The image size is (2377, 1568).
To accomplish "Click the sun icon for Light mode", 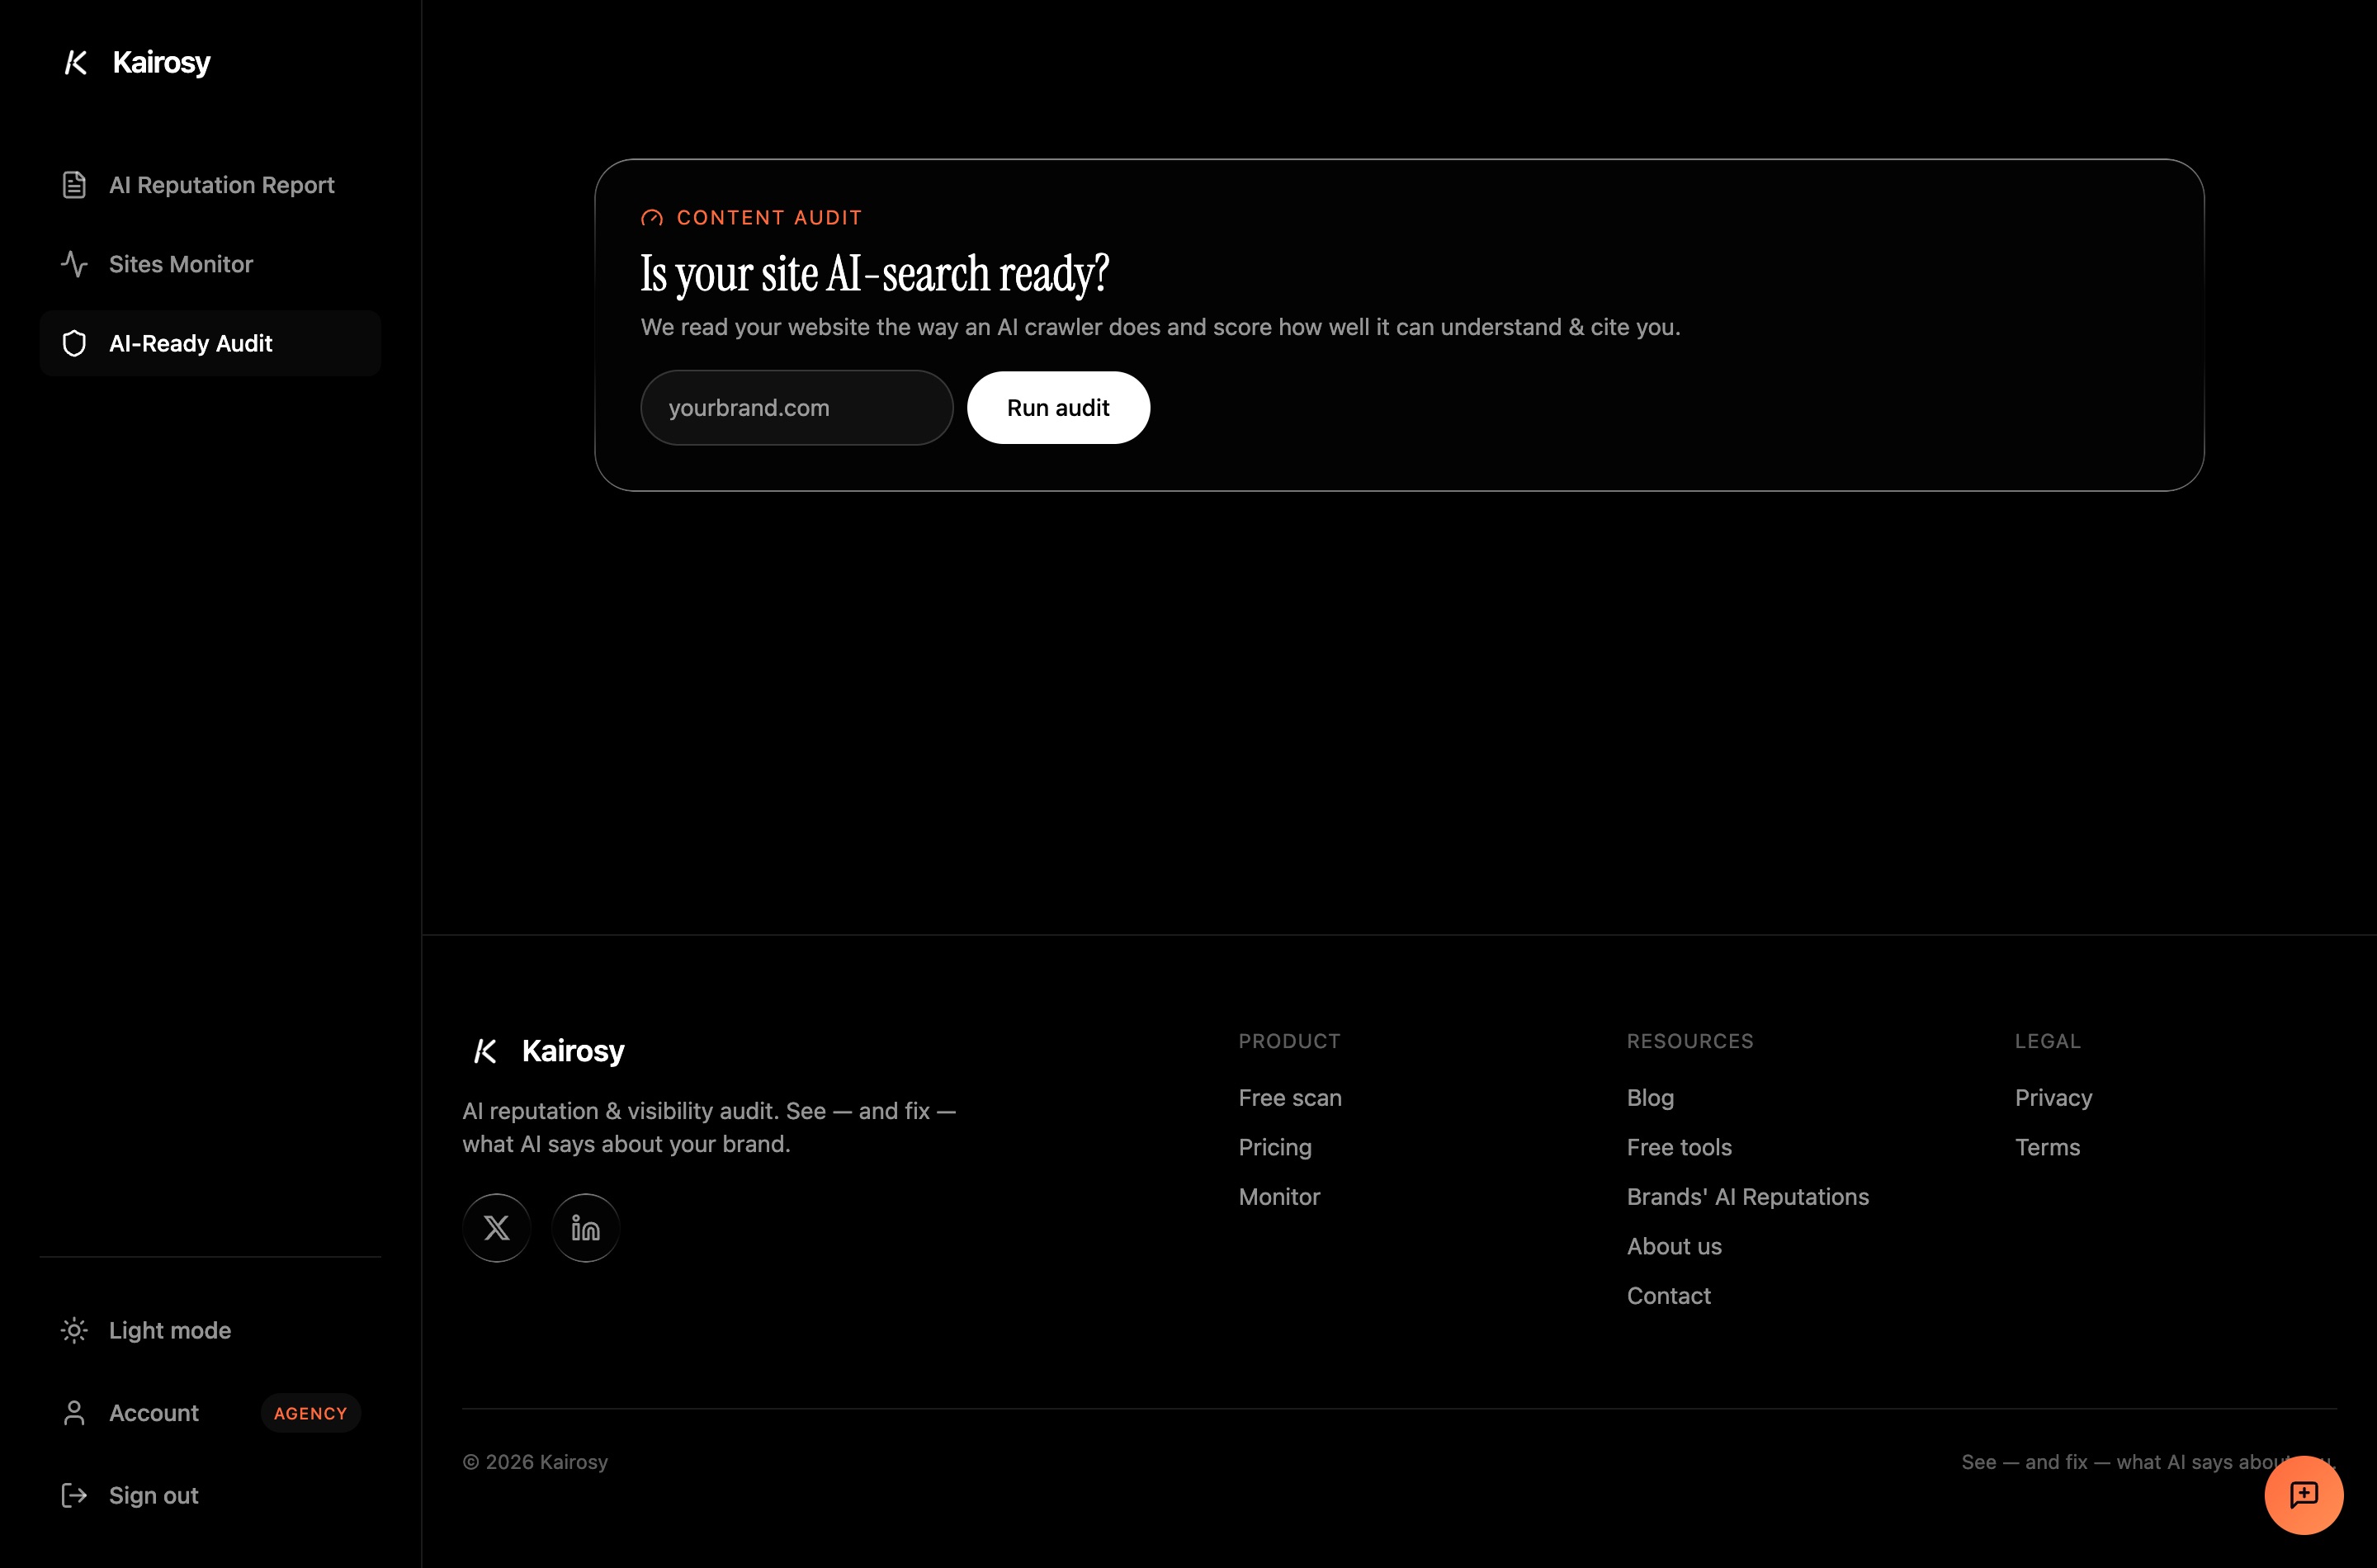I will (74, 1330).
